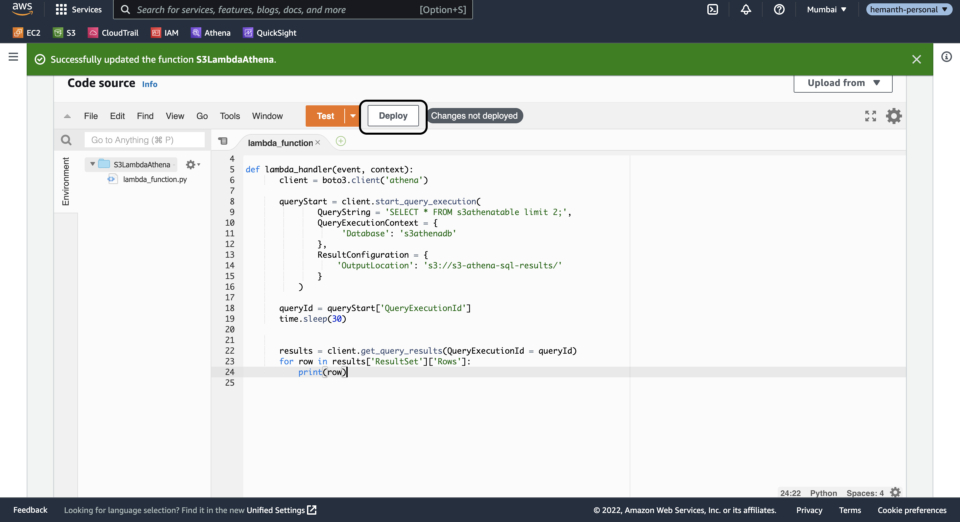This screenshot has width=960, height=522.
Task: Click the 24:22 cursor position indicator
Action: coord(790,493)
